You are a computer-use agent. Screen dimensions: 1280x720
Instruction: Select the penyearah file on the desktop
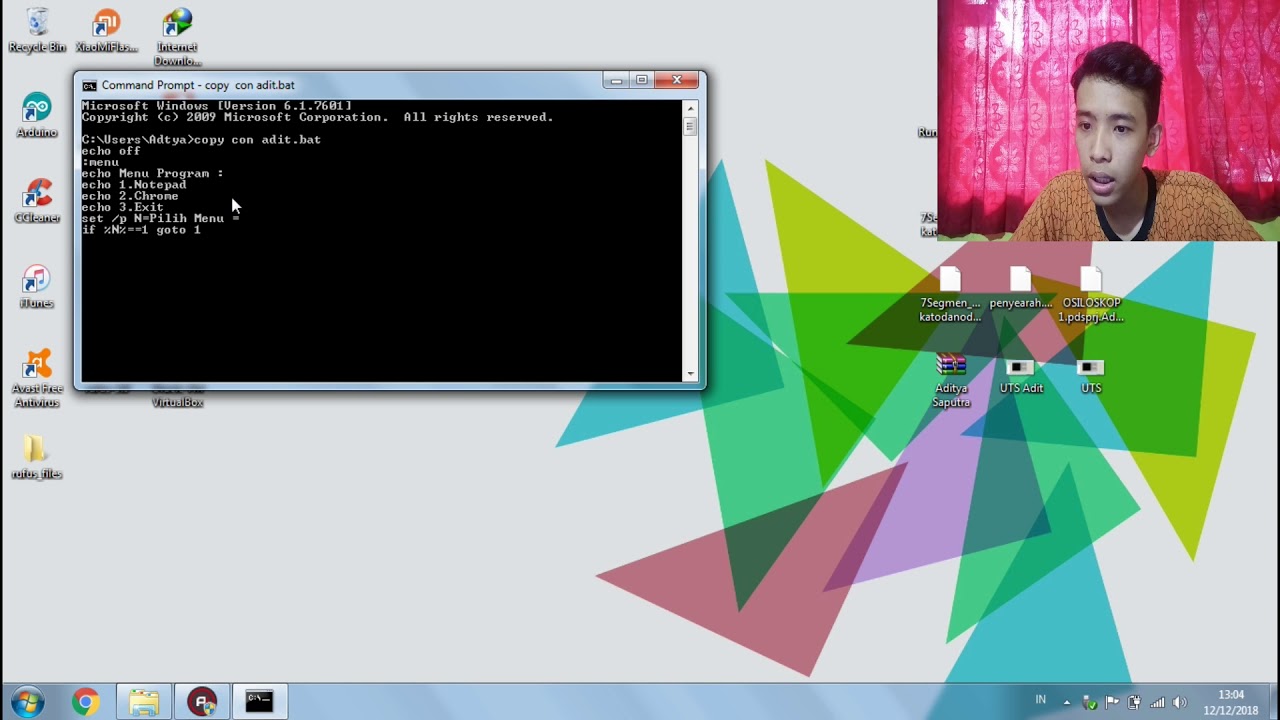[1021, 288]
